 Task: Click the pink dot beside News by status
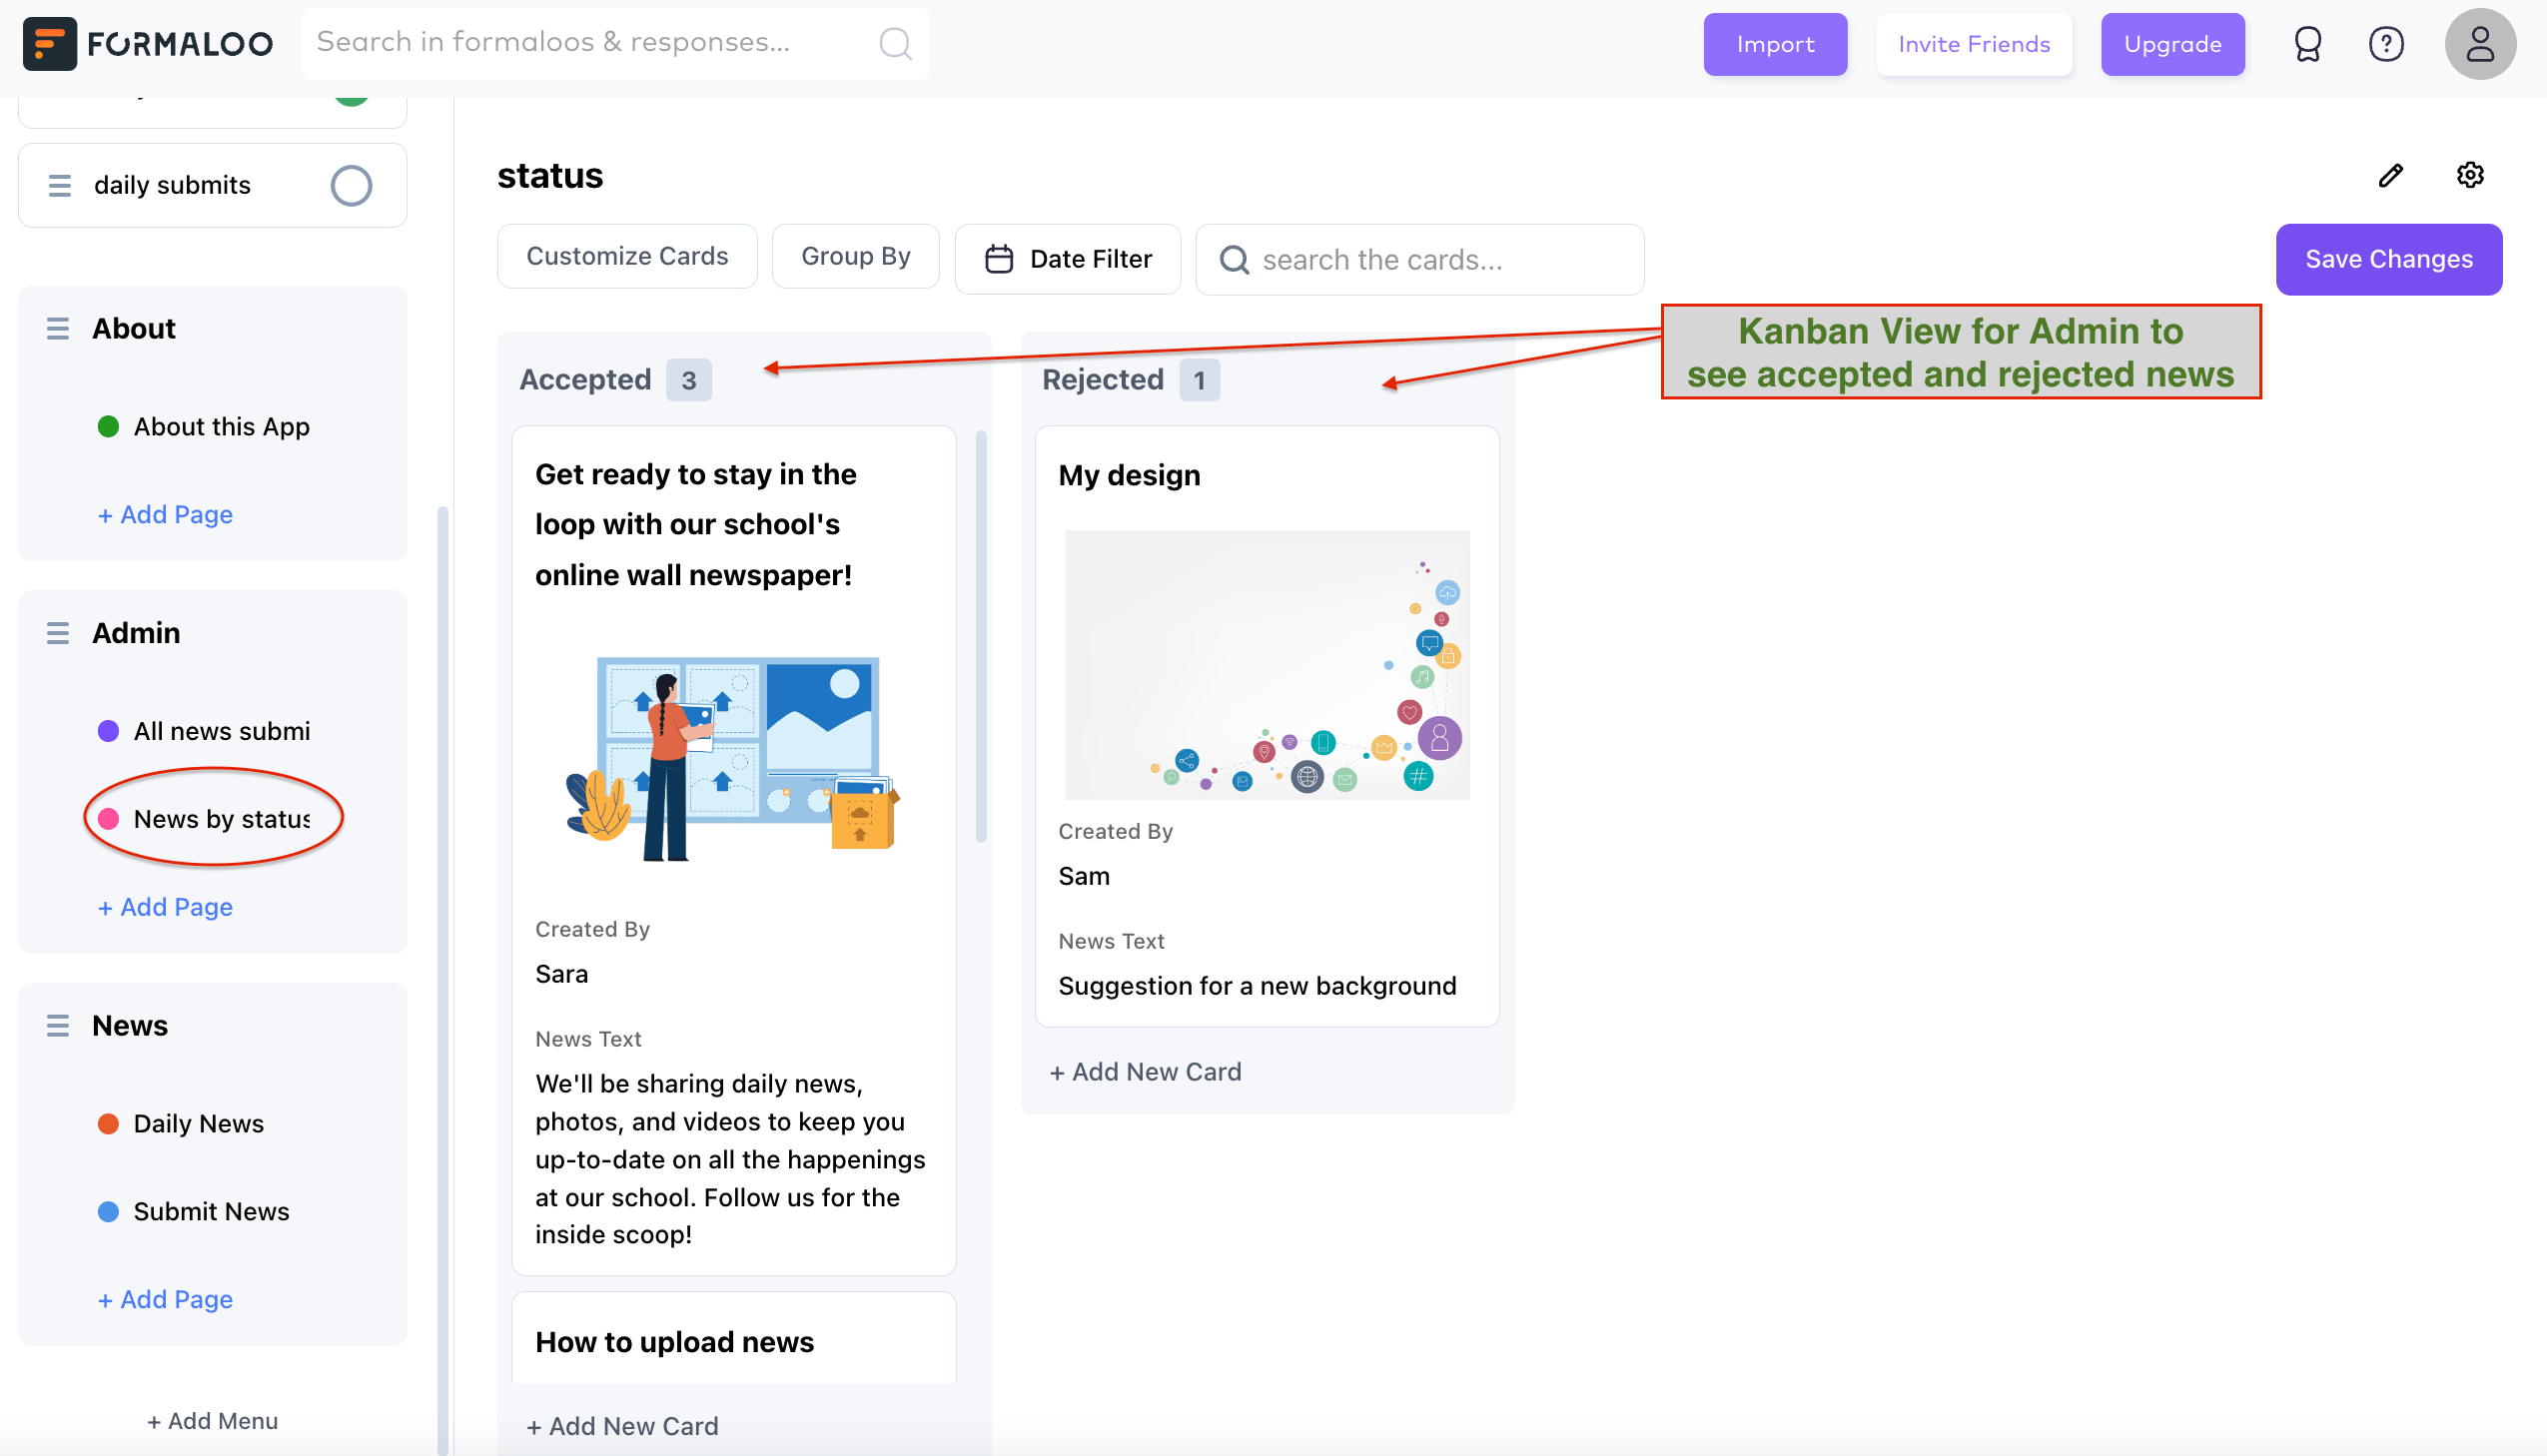pyautogui.click(x=108, y=819)
